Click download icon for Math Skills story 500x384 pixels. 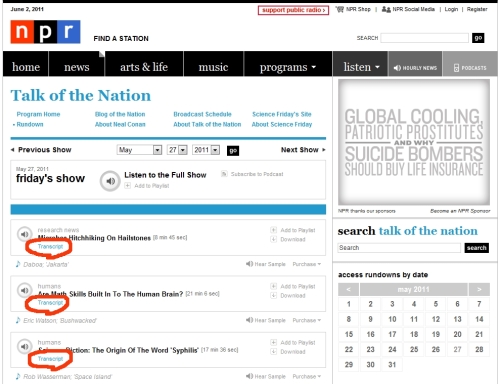[273, 295]
